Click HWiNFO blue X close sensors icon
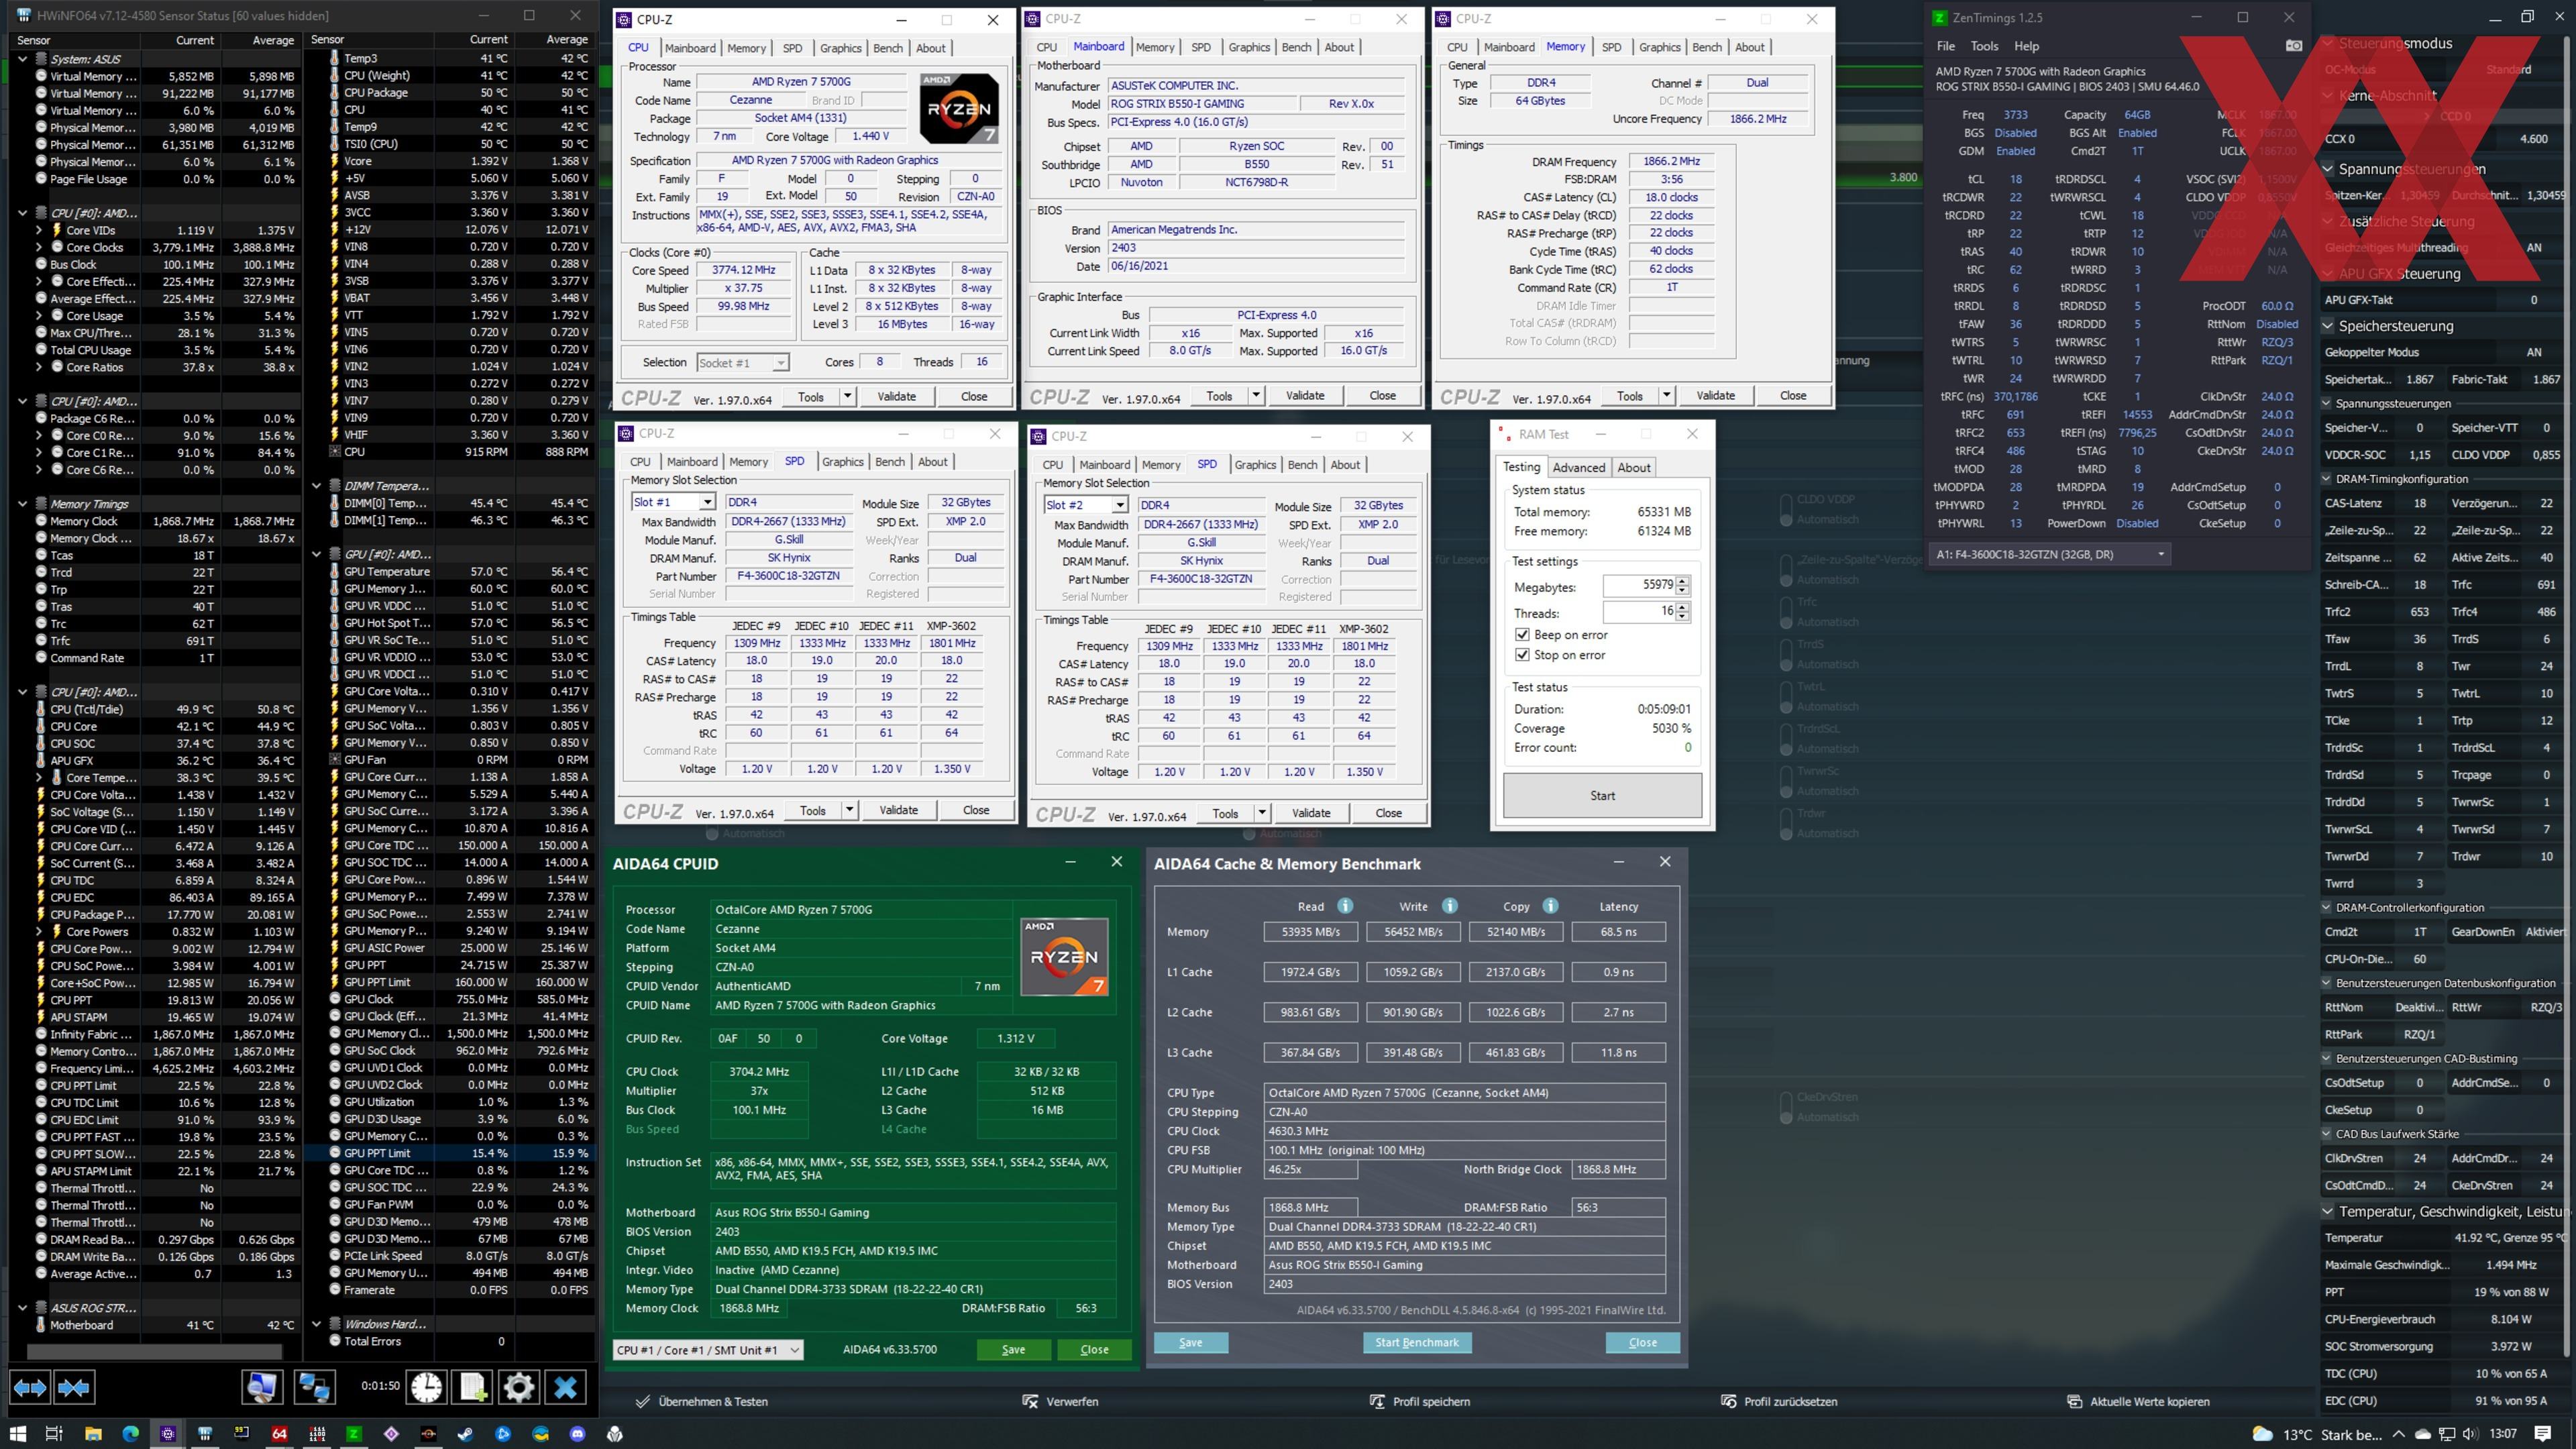The height and width of the screenshot is (1449, 2576). coord(565,1387)
